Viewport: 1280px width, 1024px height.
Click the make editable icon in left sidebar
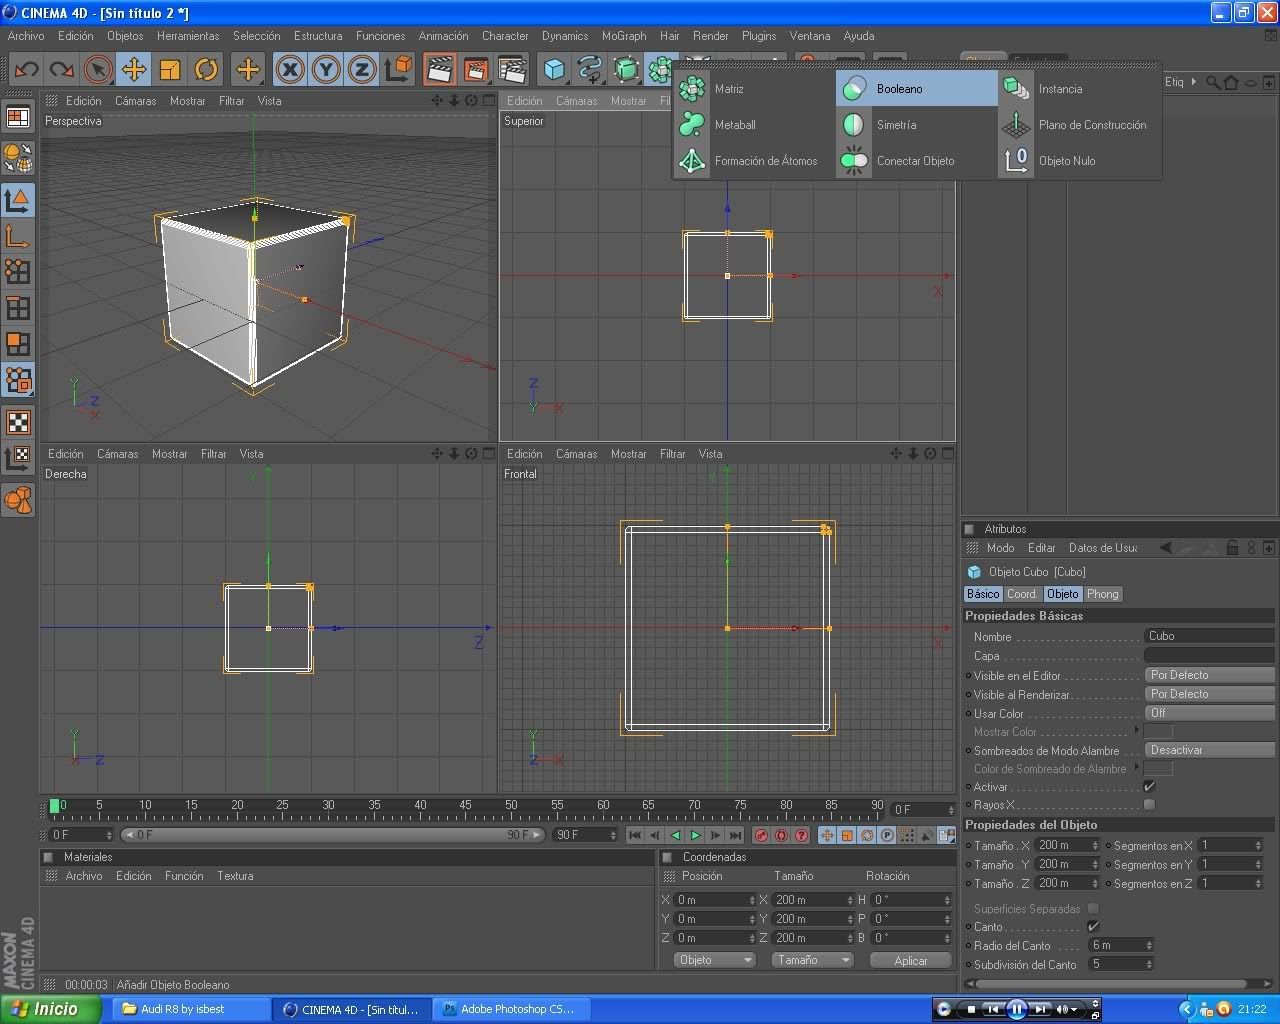point(18,158)
